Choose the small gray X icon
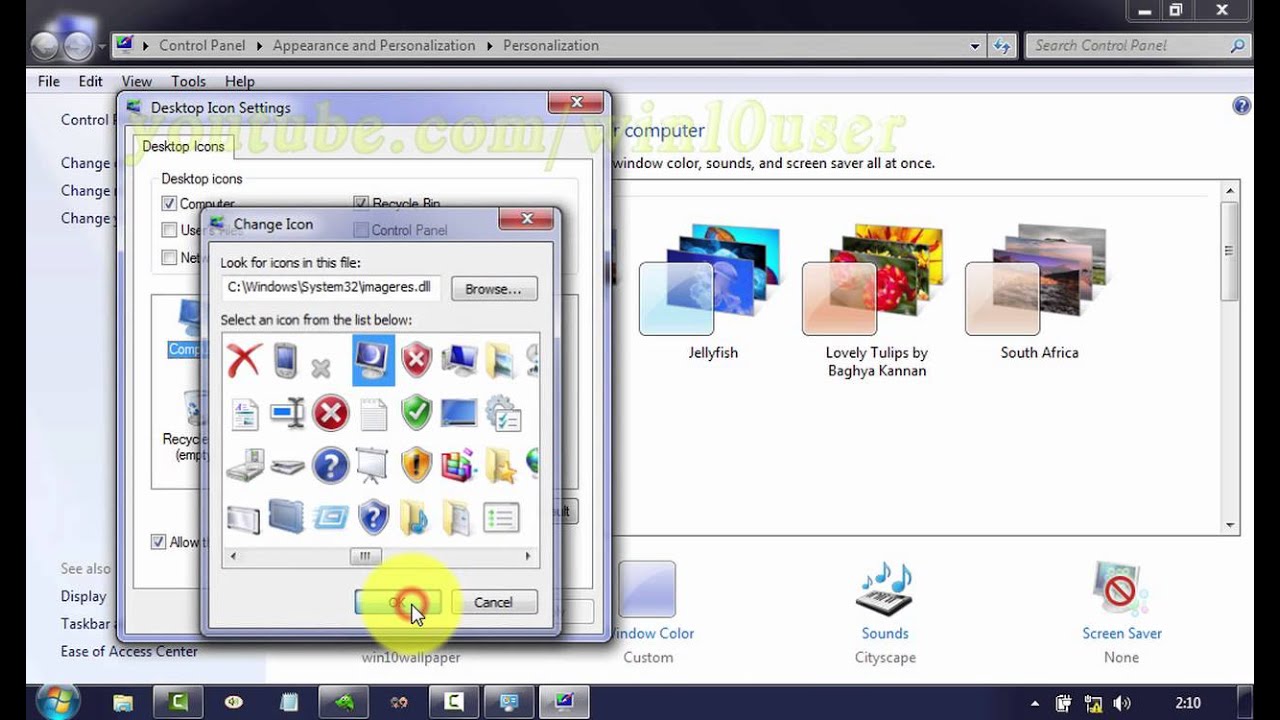The width and height of the screenshot is (1280, 720). point(321,368)
